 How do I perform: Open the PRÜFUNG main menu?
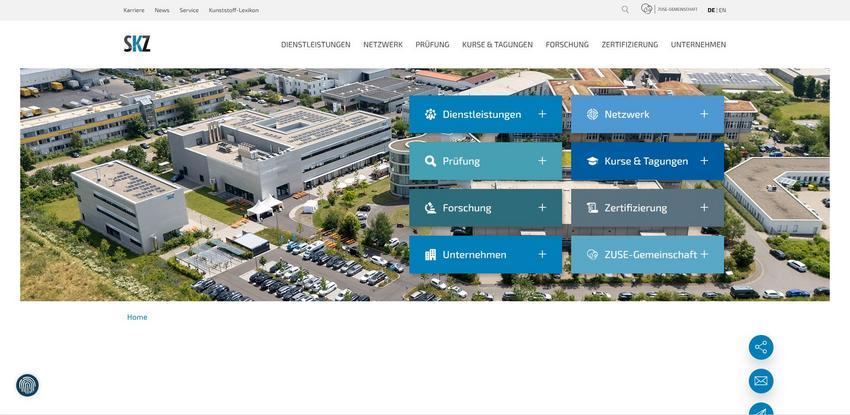(433, 44)
